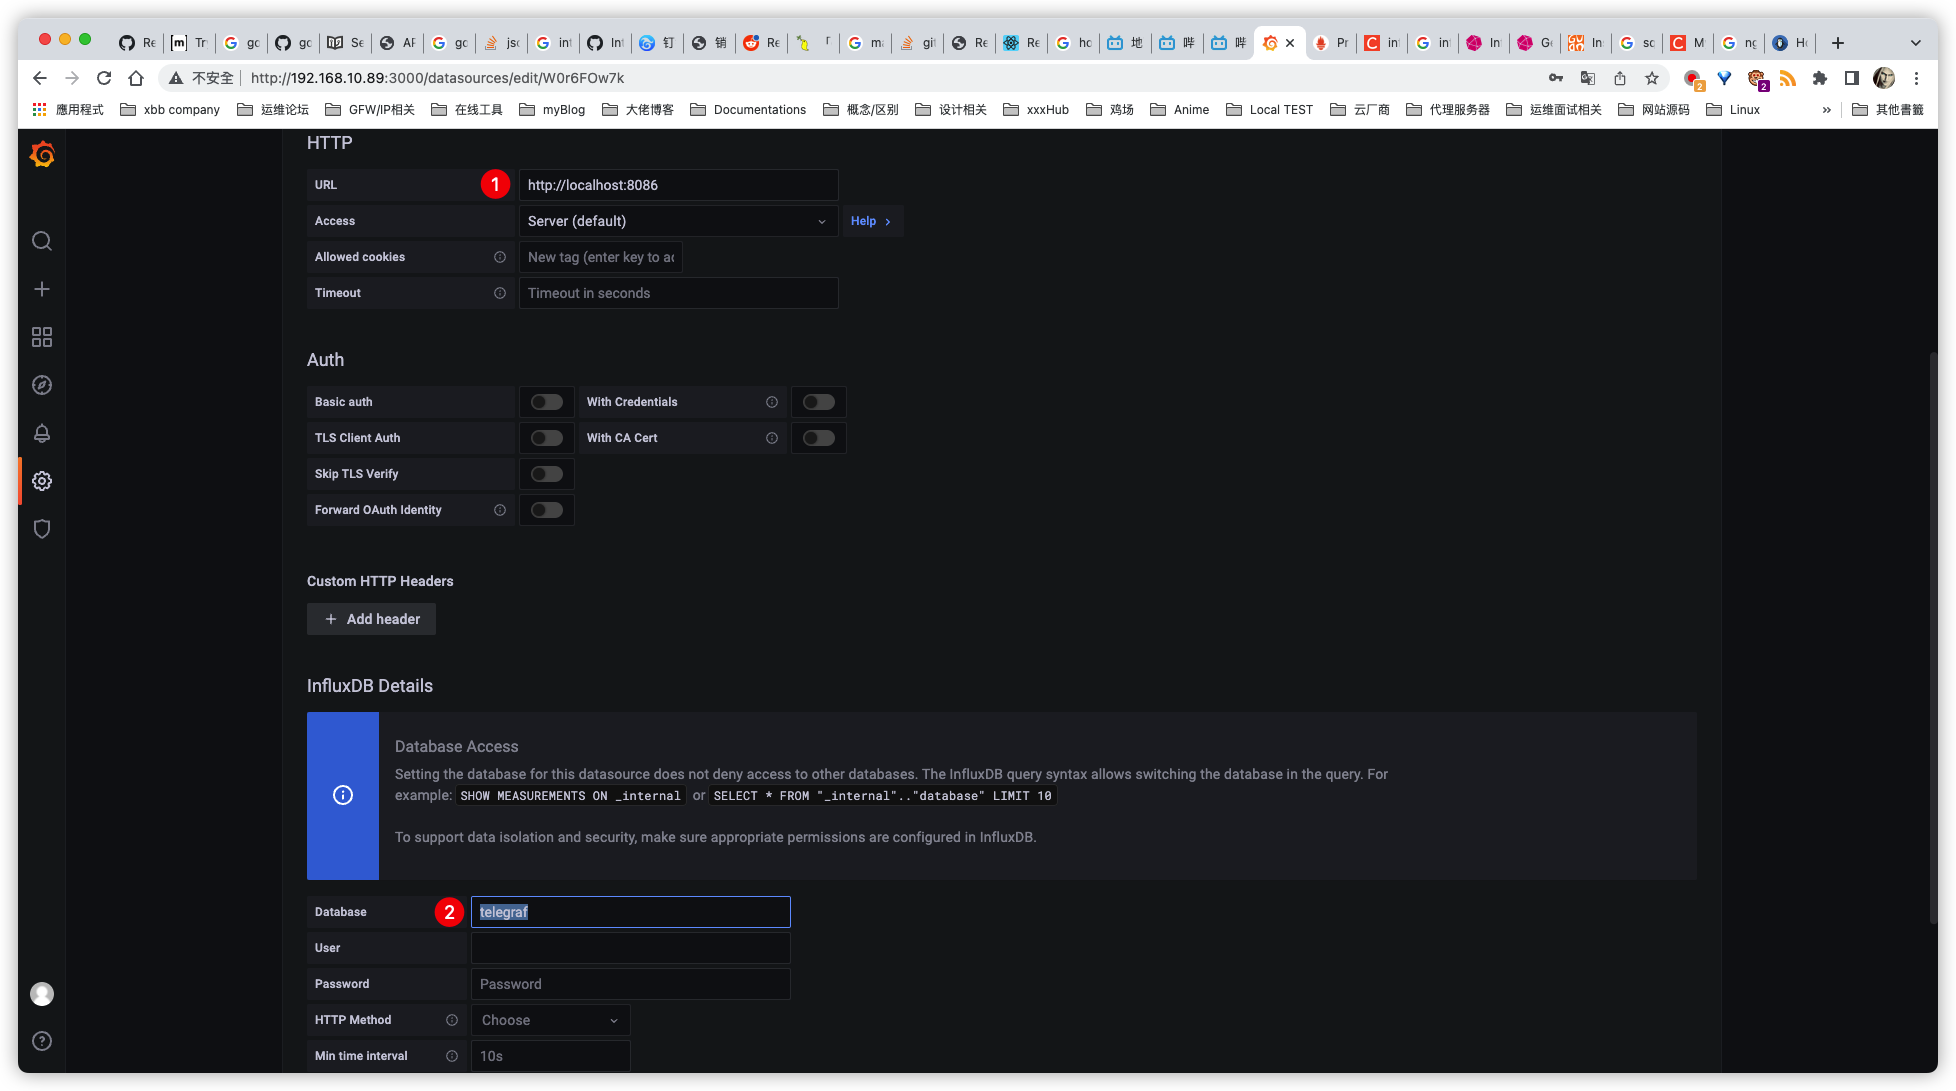This screenshot has width=1956, height=1091.
Task: Open the xbb company bookmark folder
Action: click(x=170, y=110)
